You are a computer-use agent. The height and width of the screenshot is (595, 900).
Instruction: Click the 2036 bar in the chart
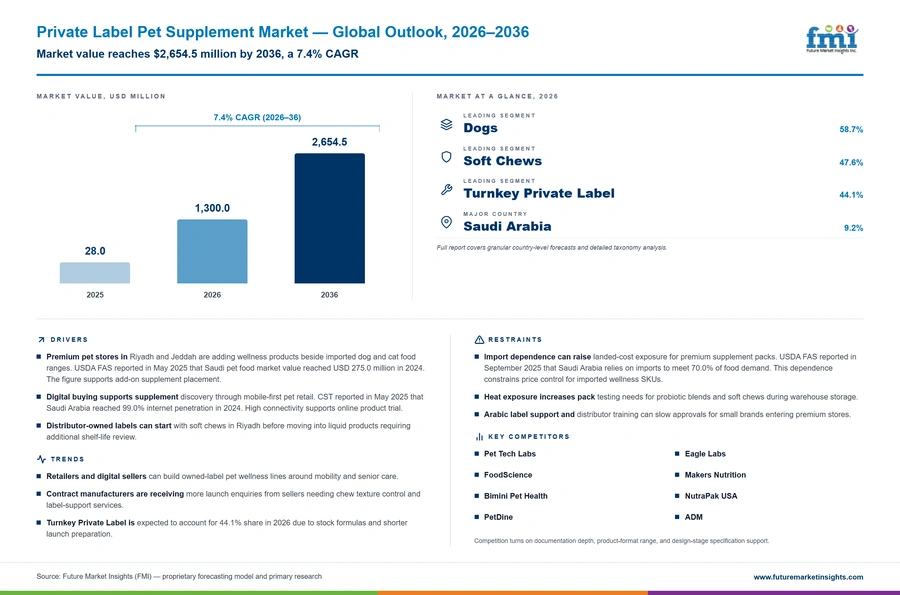329,218
